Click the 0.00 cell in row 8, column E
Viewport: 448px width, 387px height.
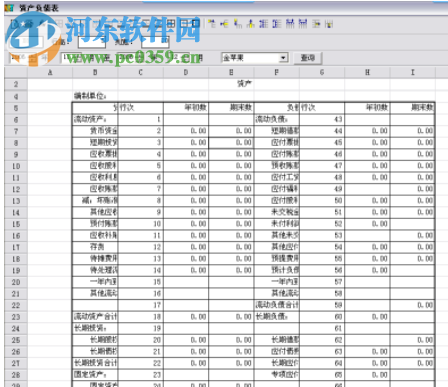point(231,143)
